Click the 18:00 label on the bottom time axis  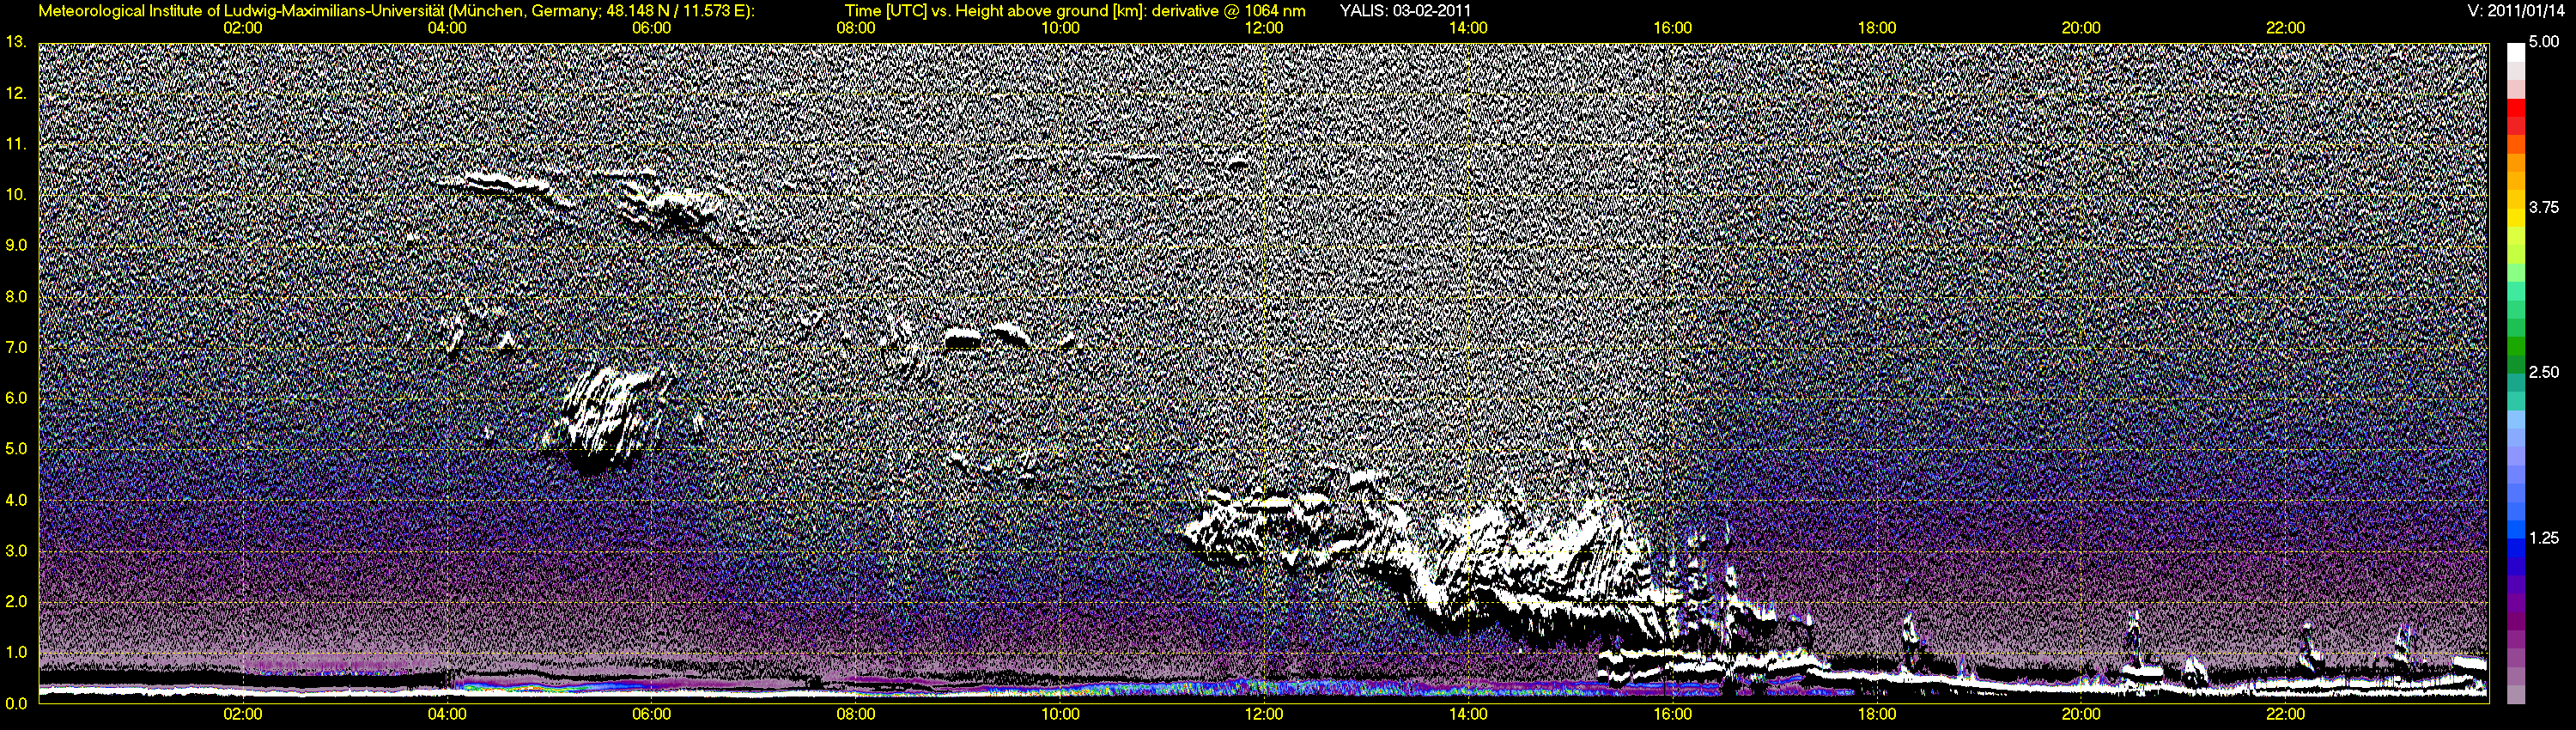tap(1877, 714)
